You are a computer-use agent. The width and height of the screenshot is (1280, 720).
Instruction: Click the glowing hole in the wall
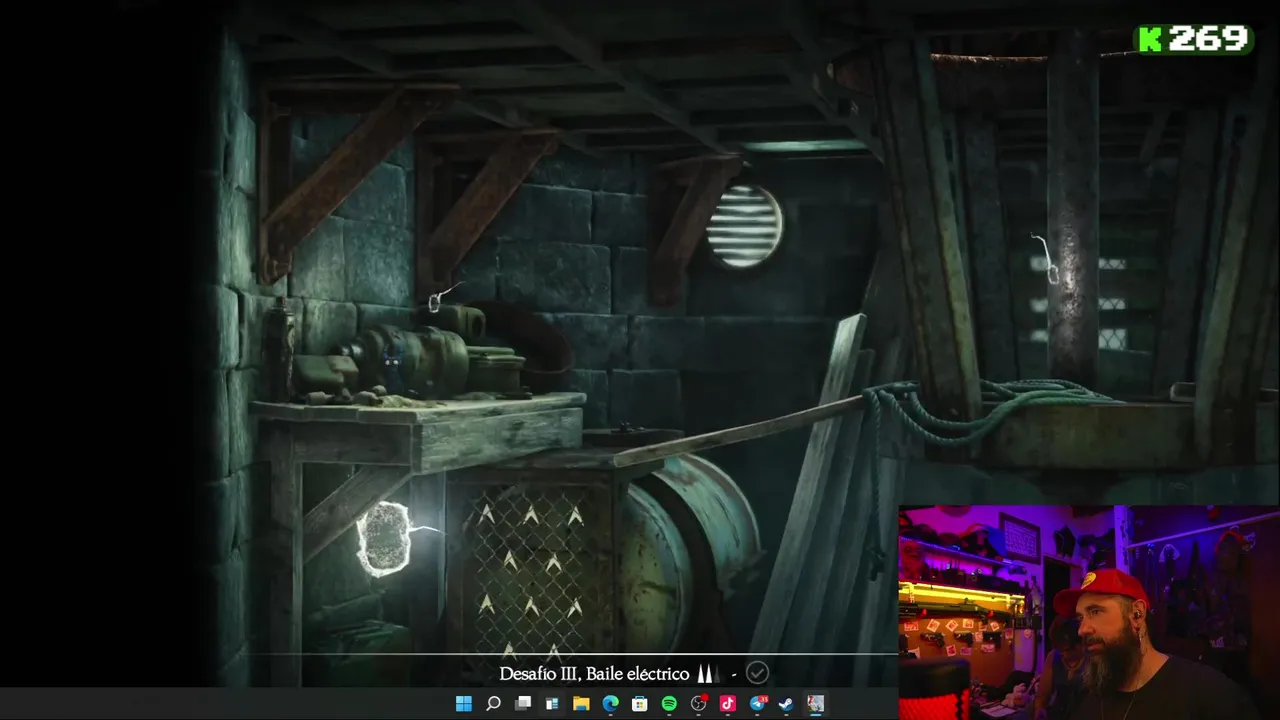click(x=385, y=539)
